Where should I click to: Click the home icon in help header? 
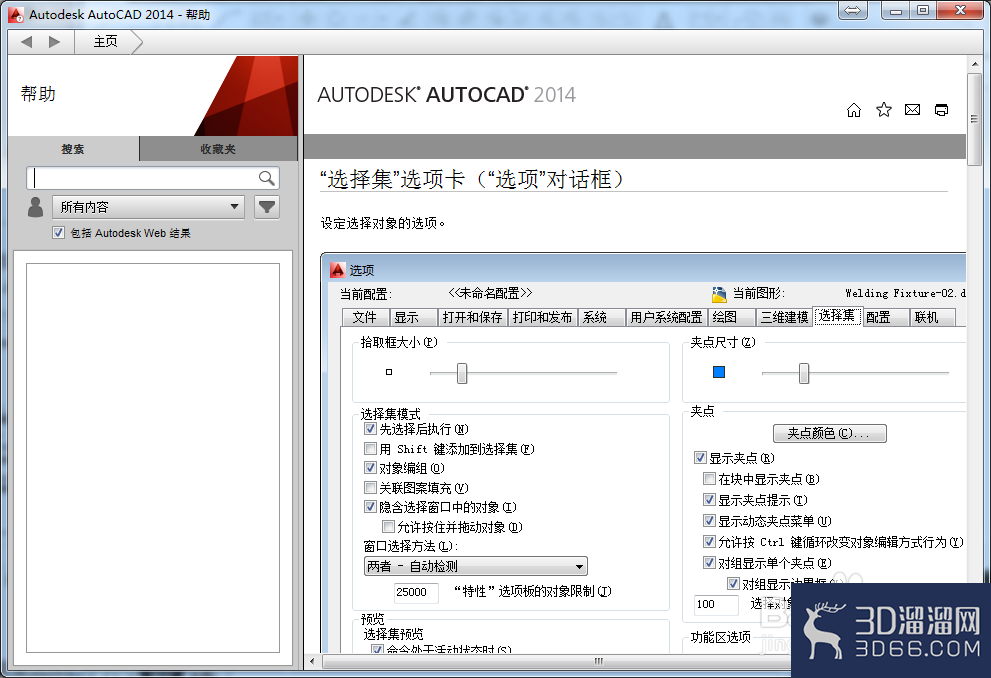tap(854, 111)
